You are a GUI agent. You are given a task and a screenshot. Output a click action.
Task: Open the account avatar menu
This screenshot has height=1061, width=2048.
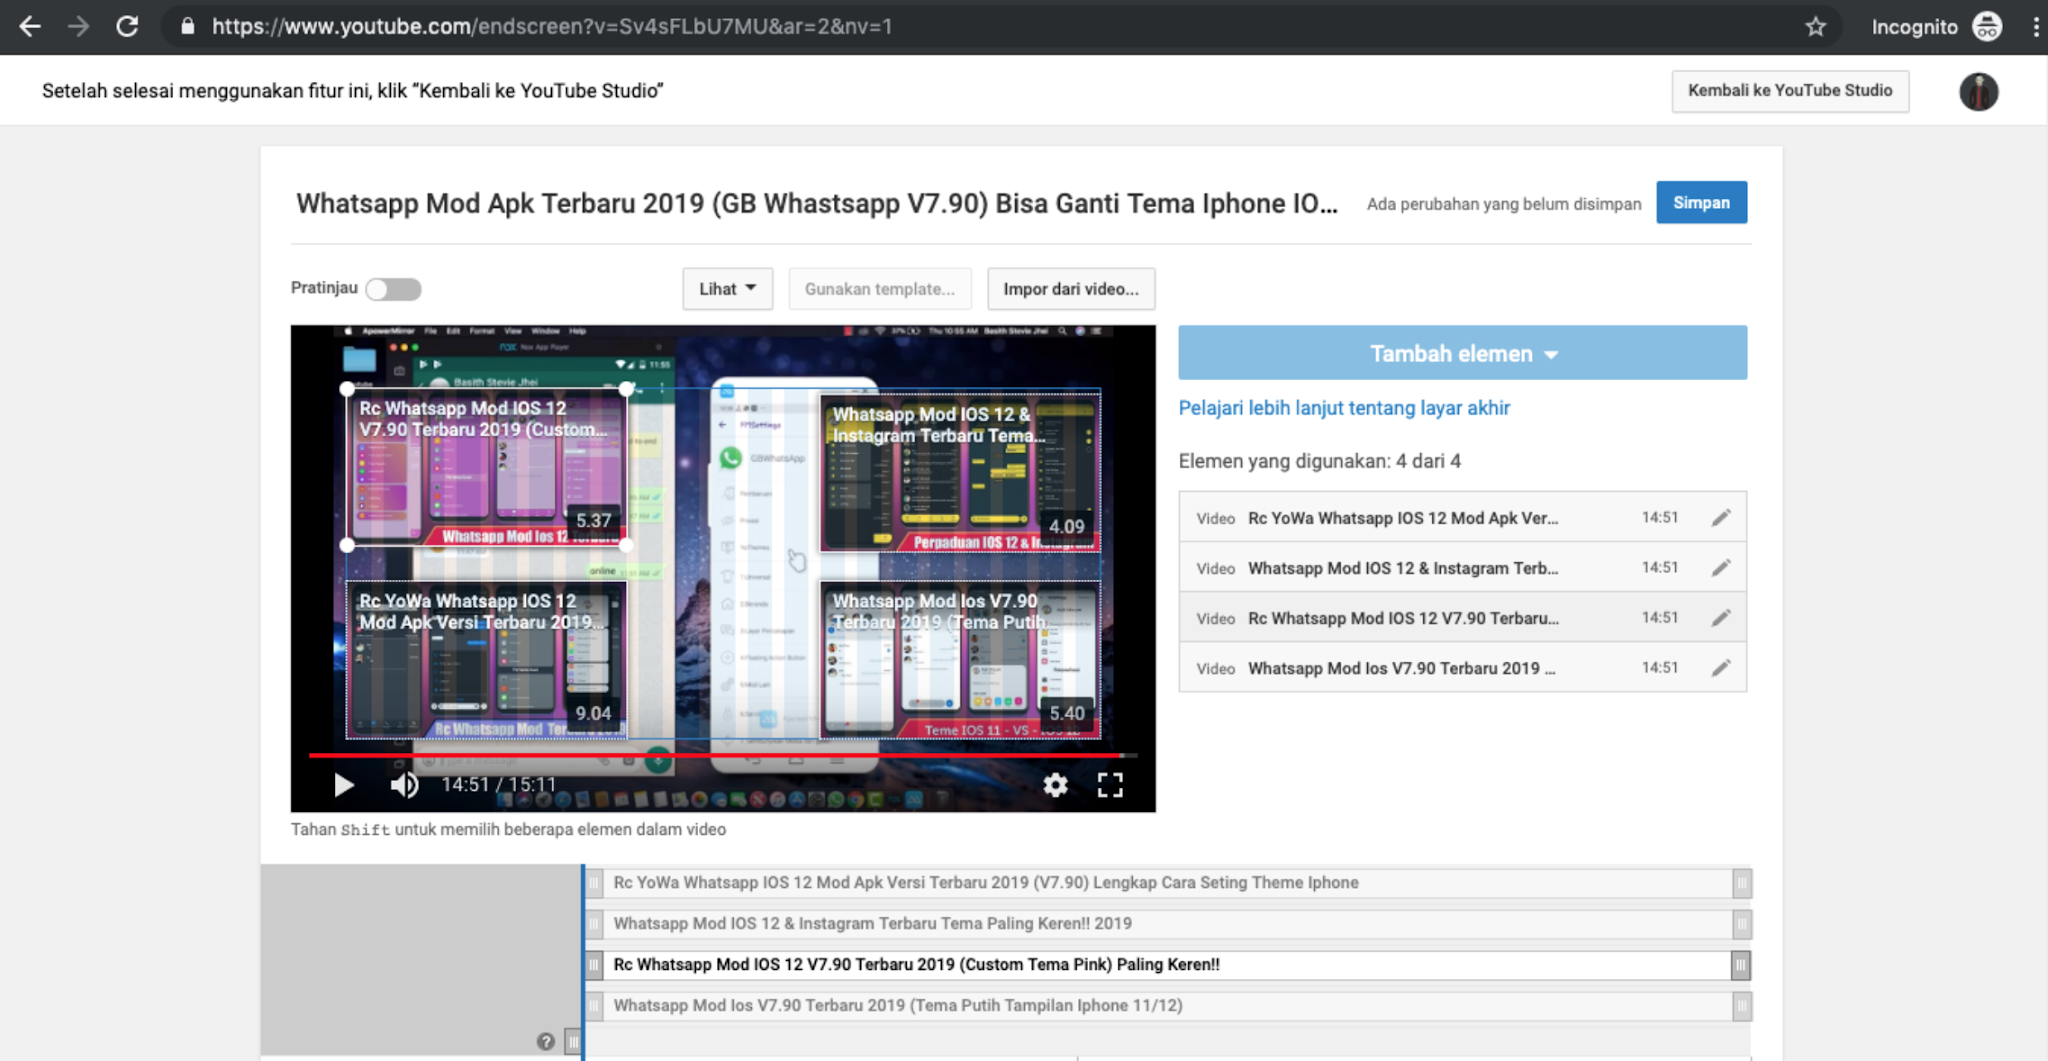[x=1978, y=92]
